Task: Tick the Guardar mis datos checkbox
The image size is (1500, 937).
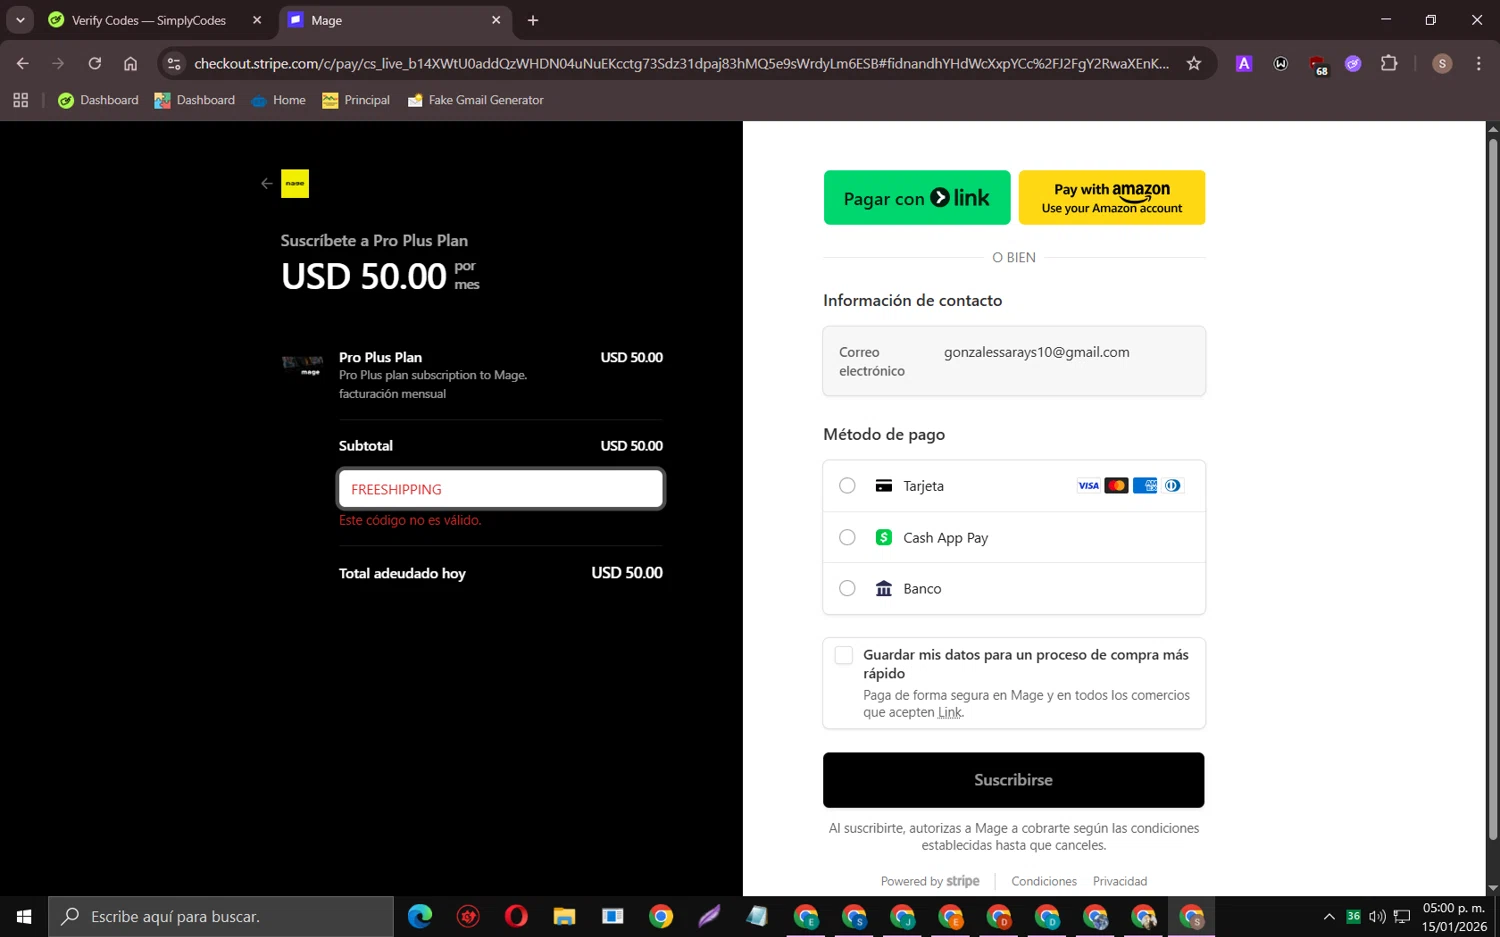Action: (844, 655)
